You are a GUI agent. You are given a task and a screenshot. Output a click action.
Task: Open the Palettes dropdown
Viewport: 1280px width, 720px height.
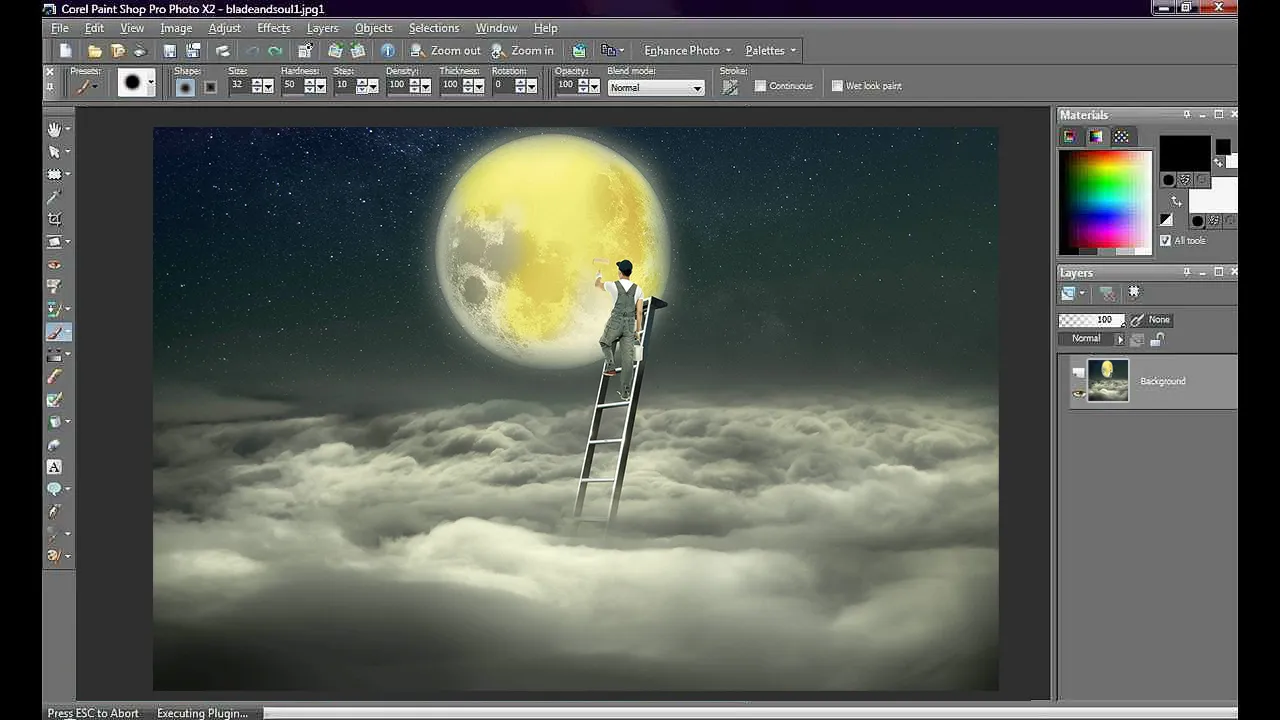766,50
